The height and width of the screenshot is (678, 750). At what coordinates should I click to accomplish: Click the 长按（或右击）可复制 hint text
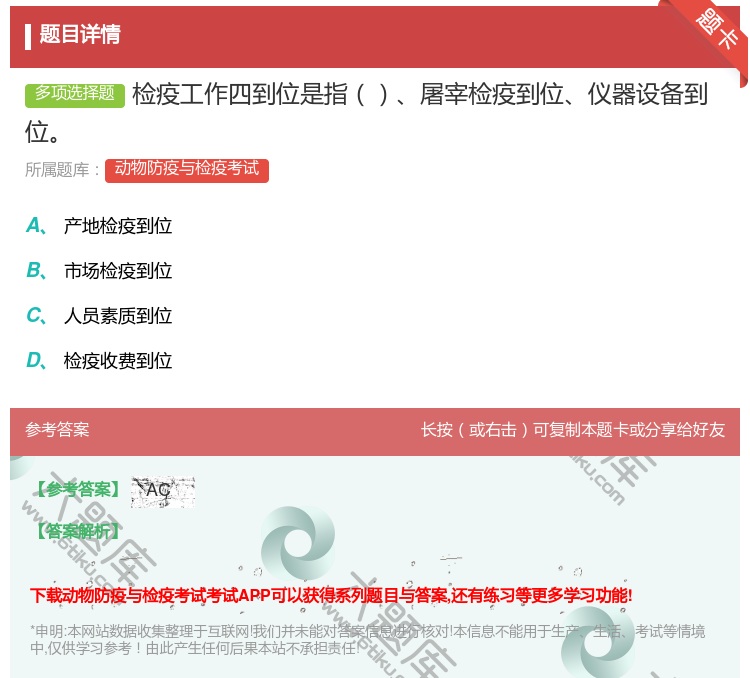tap(573, 430)
